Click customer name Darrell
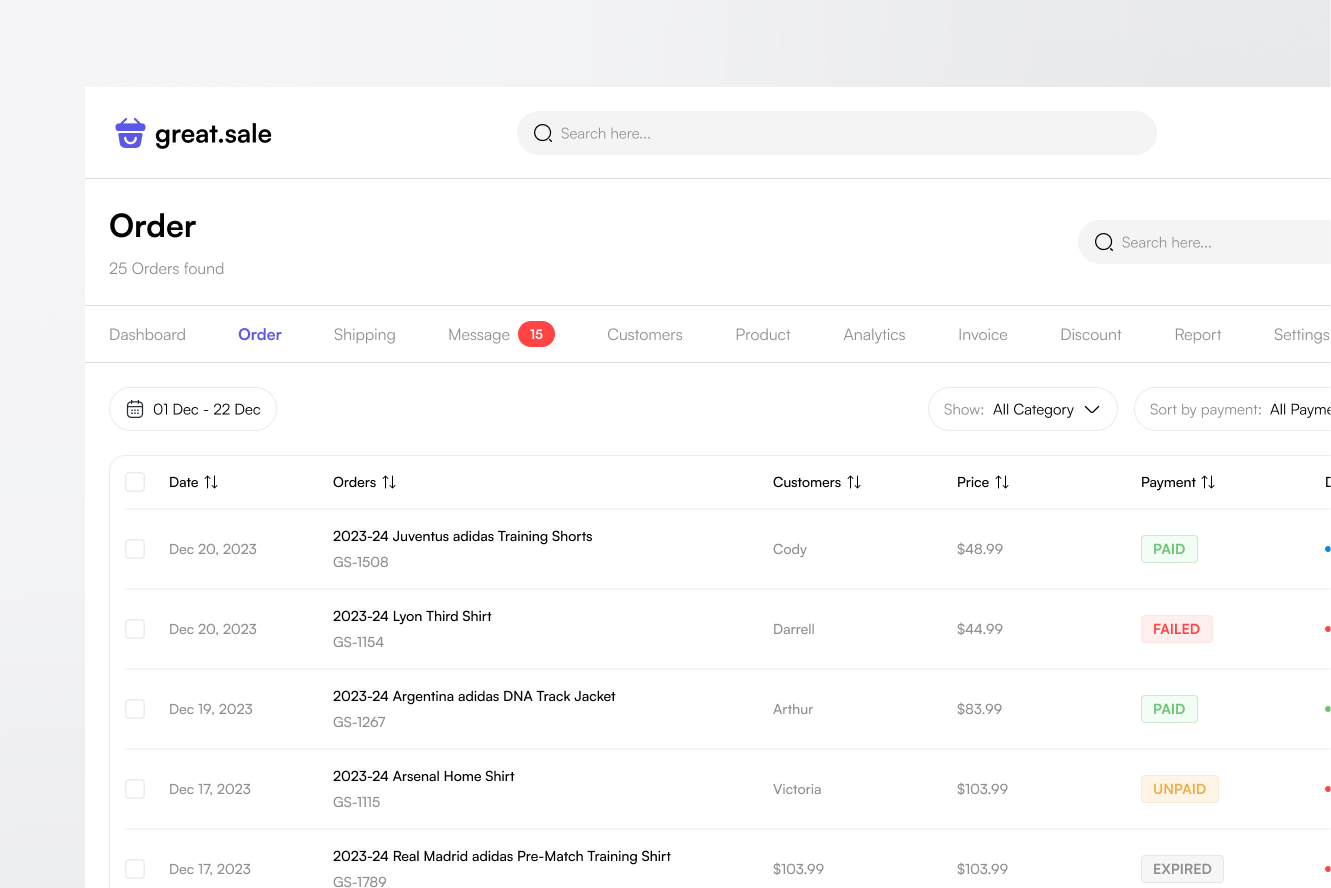This screenshot has height=888, width=1331. [x=794, y=629]
